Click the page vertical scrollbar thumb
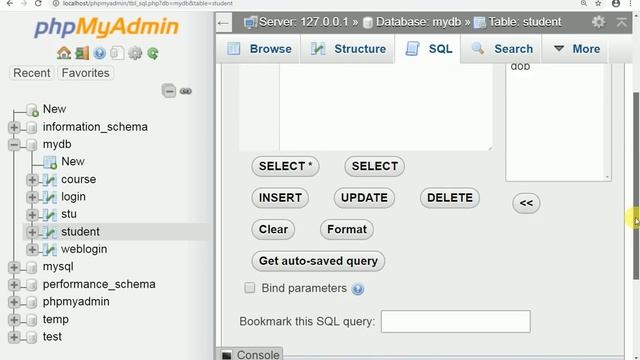 pos(636,186)
